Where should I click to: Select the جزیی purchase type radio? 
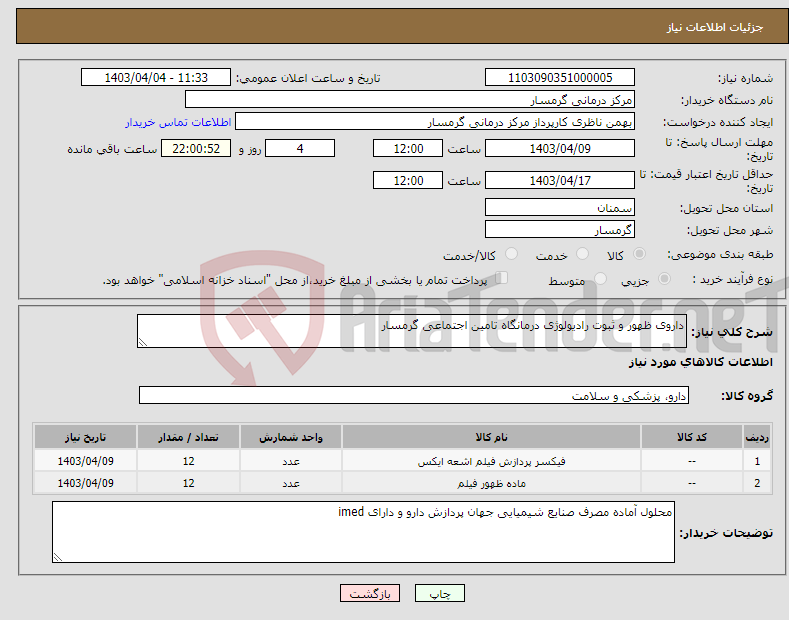[x=664, y=278]
